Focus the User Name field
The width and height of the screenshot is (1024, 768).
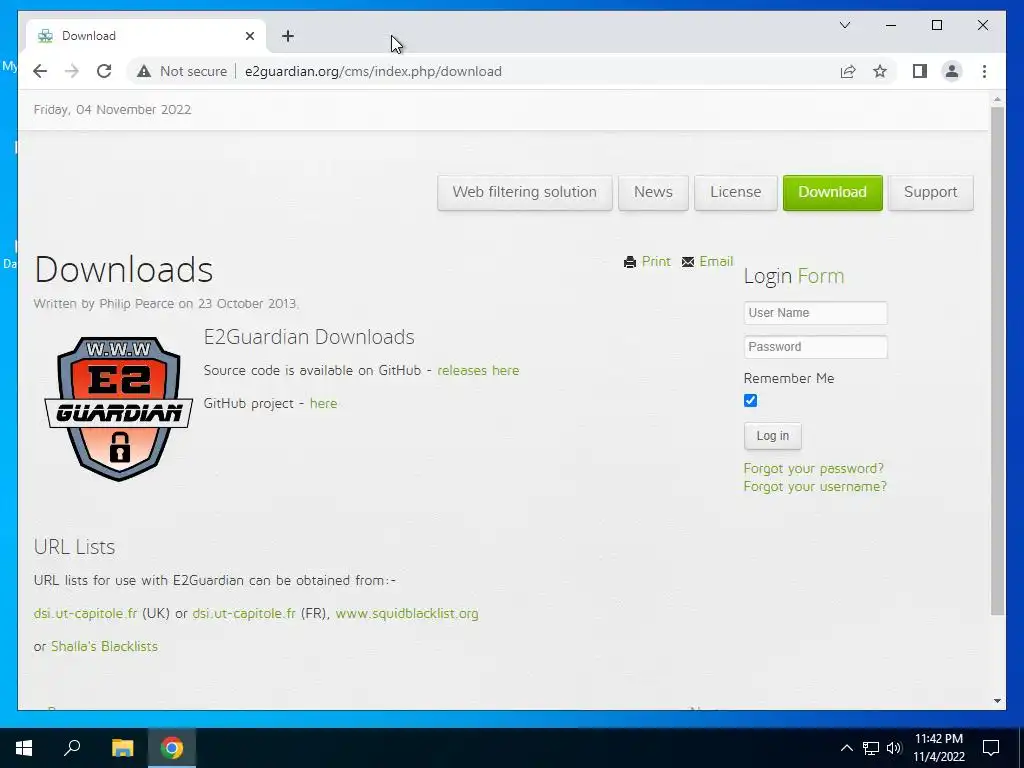(x=816, y=313)
